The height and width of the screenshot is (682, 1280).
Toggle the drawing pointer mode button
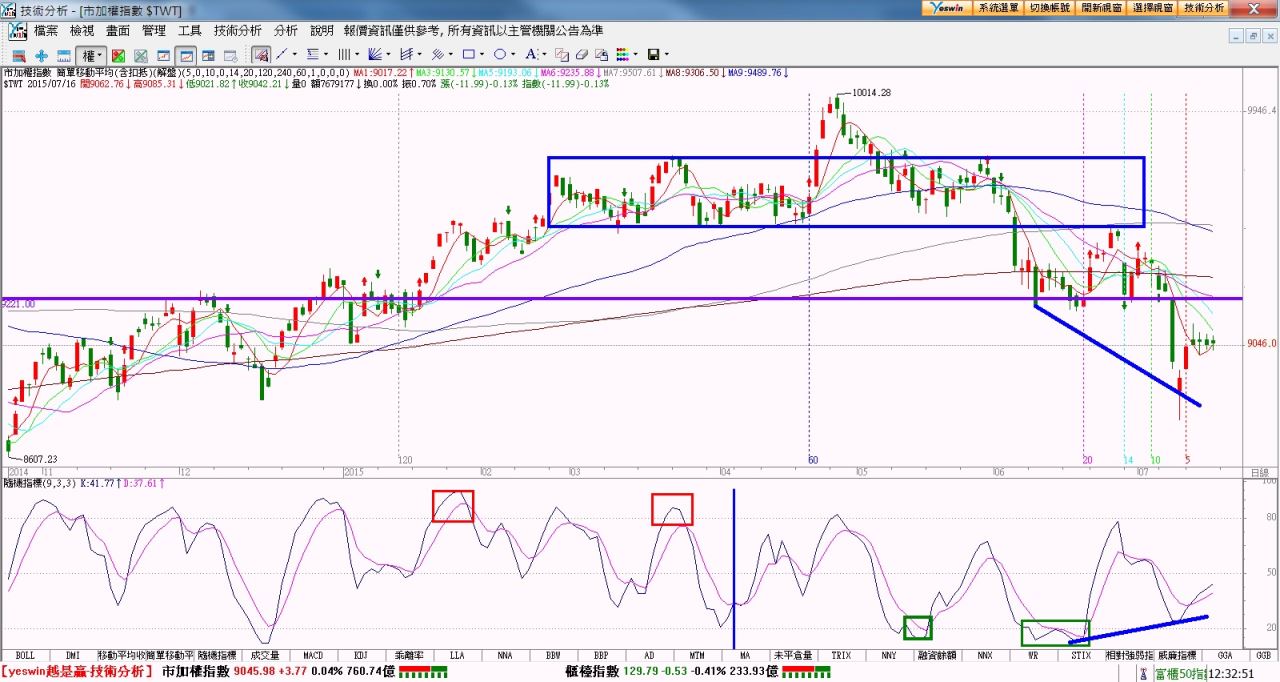(260, 54)
